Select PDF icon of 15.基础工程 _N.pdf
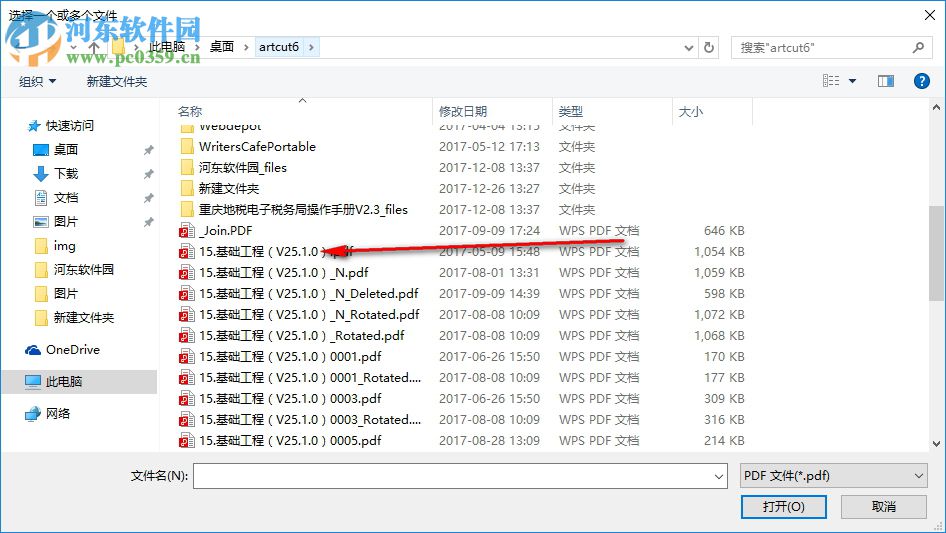Viewport: 946px width, 533px height. pos(186,273)
